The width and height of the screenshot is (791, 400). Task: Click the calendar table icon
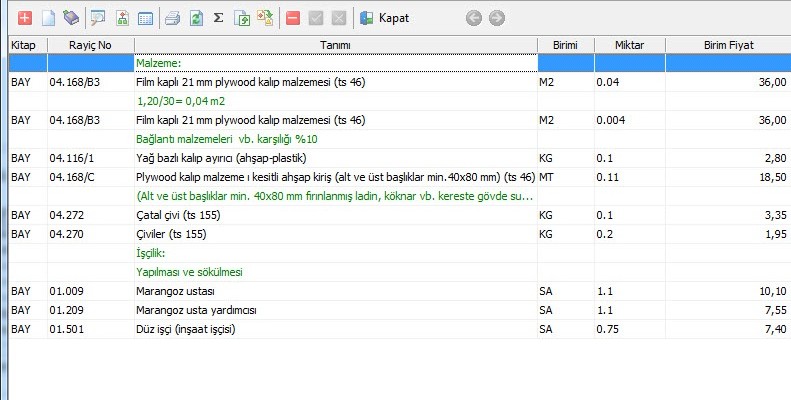point(145,18)
